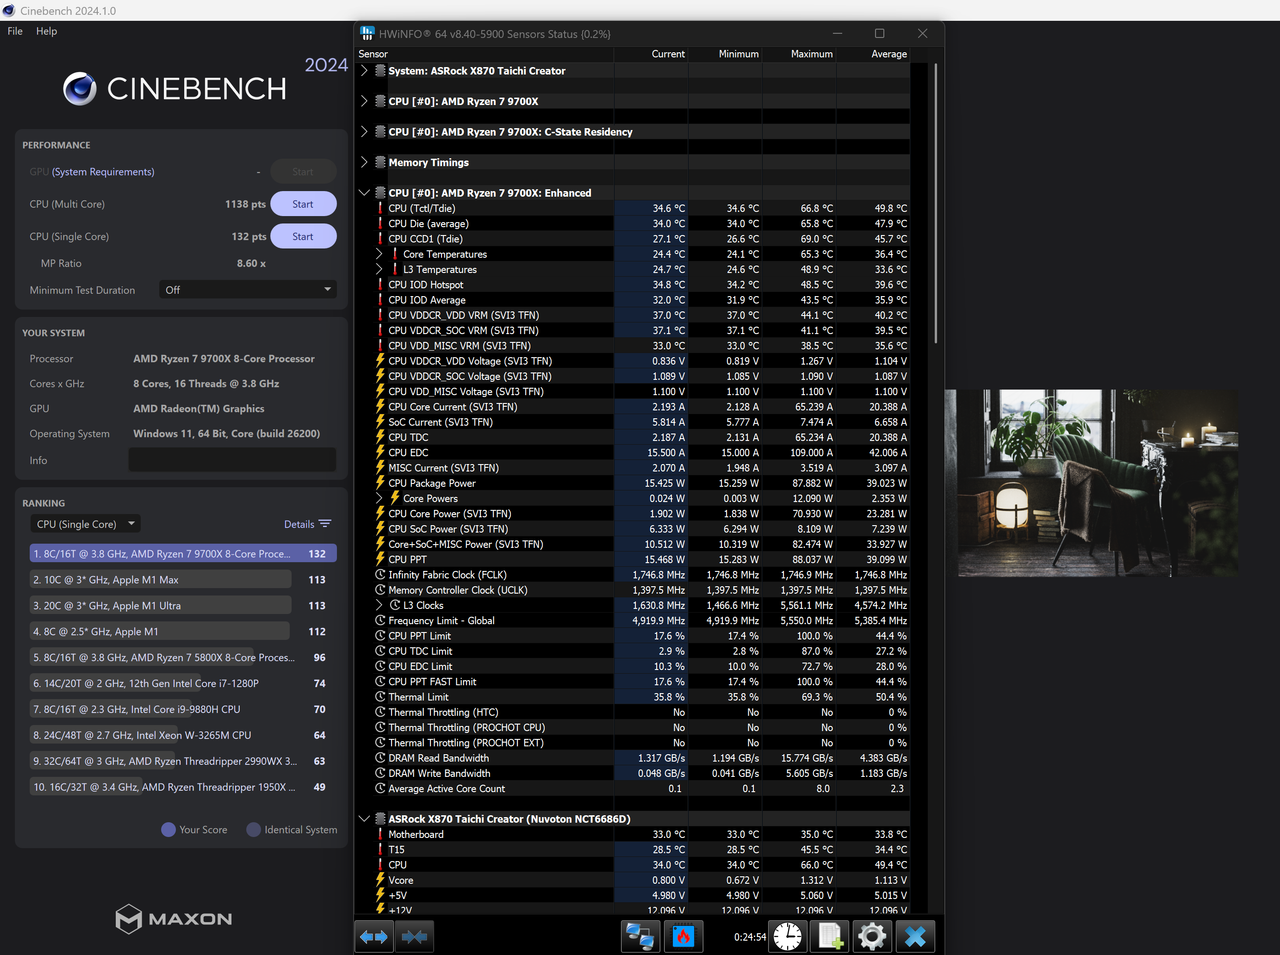Click the HWiNFO title bar app icon
Screen dimensions: 1280x955
[x=367, y=33]
